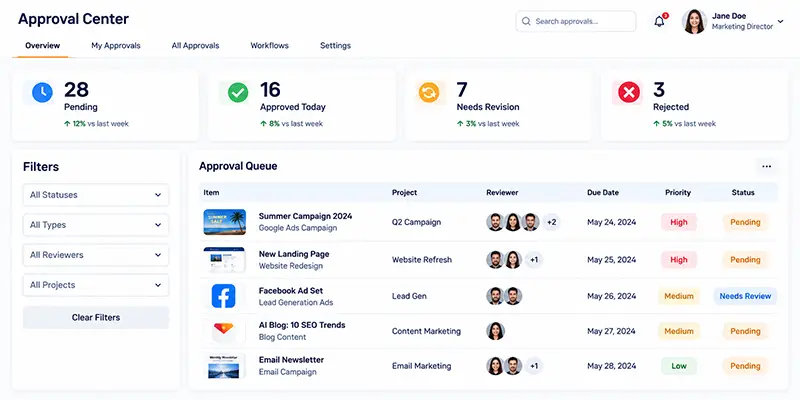Click the High priority badge for Summer Campaign

(679, 222)
